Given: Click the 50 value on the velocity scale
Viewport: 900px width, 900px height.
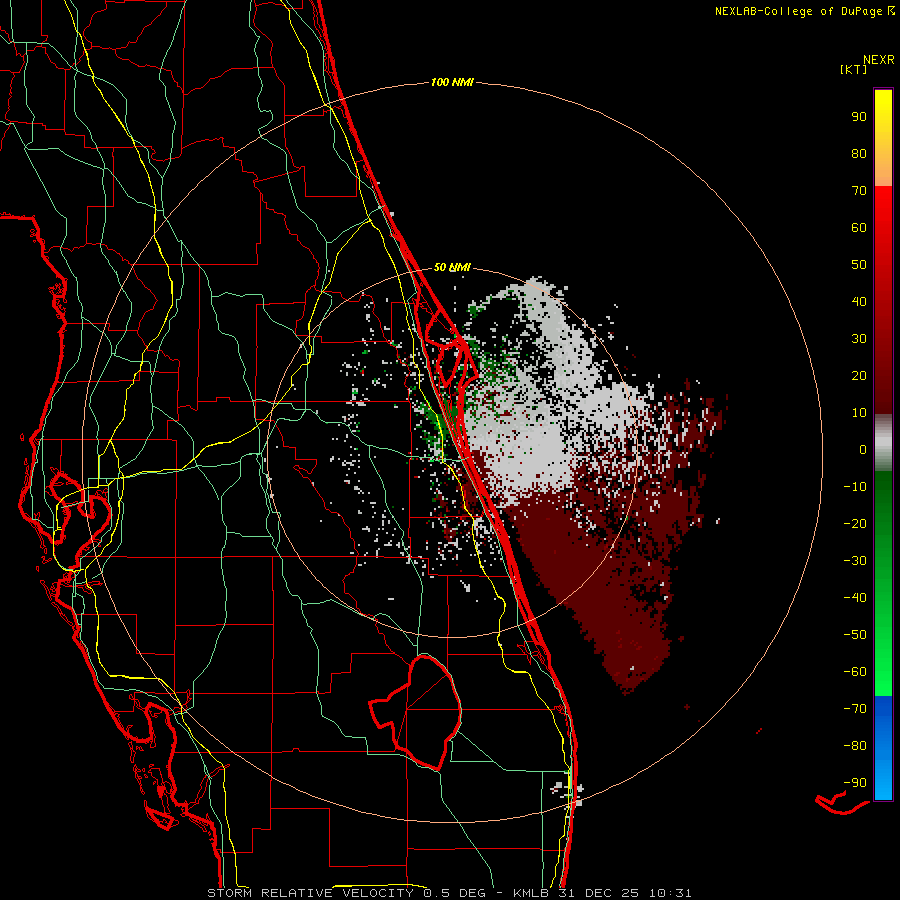Looking at the screenshot, I should 859,265.
